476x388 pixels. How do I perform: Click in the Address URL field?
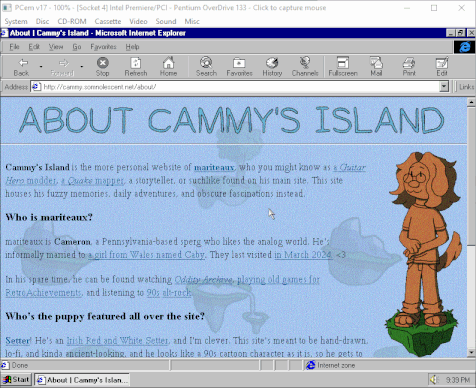point(240,87)
